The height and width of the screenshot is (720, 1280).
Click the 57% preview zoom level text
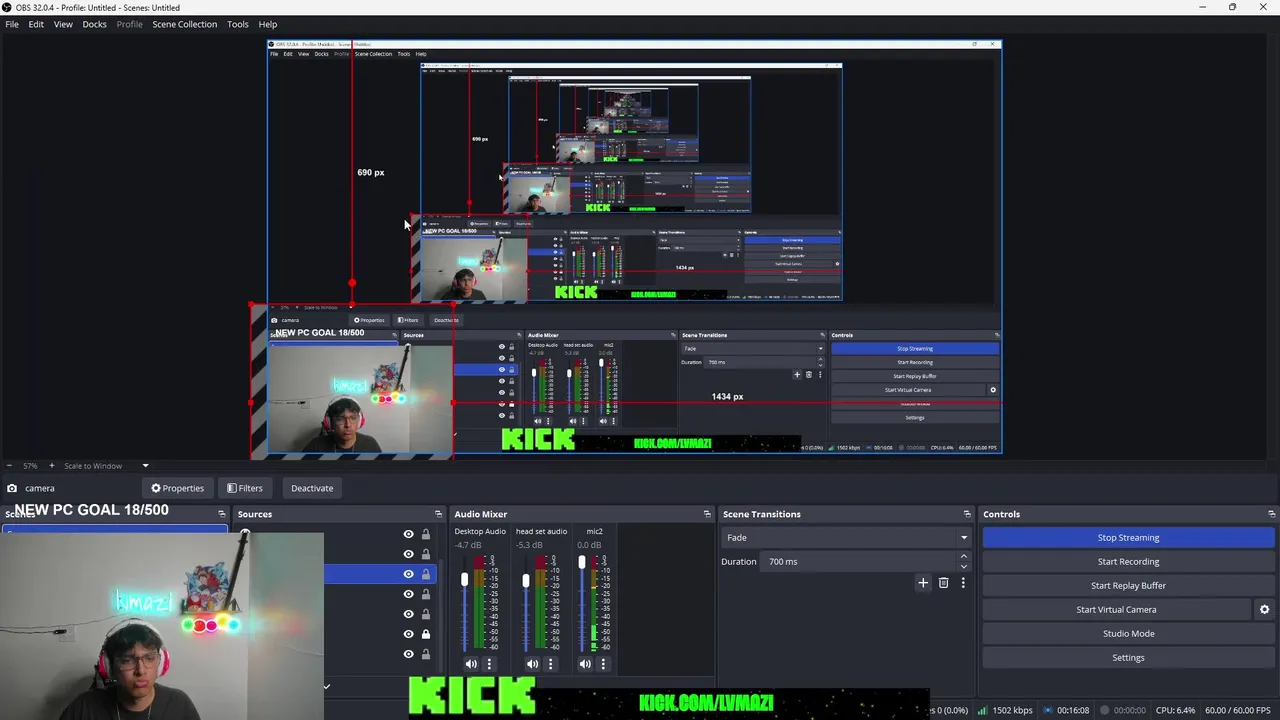tap(30, 466)
